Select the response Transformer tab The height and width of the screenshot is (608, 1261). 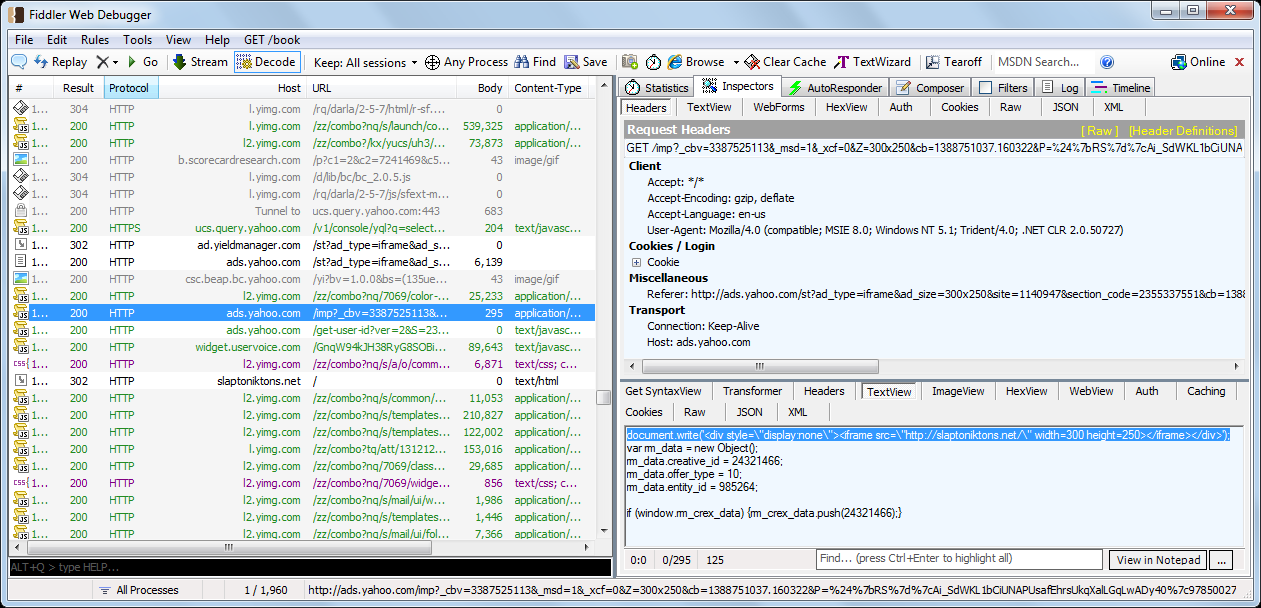click(753, 391)
